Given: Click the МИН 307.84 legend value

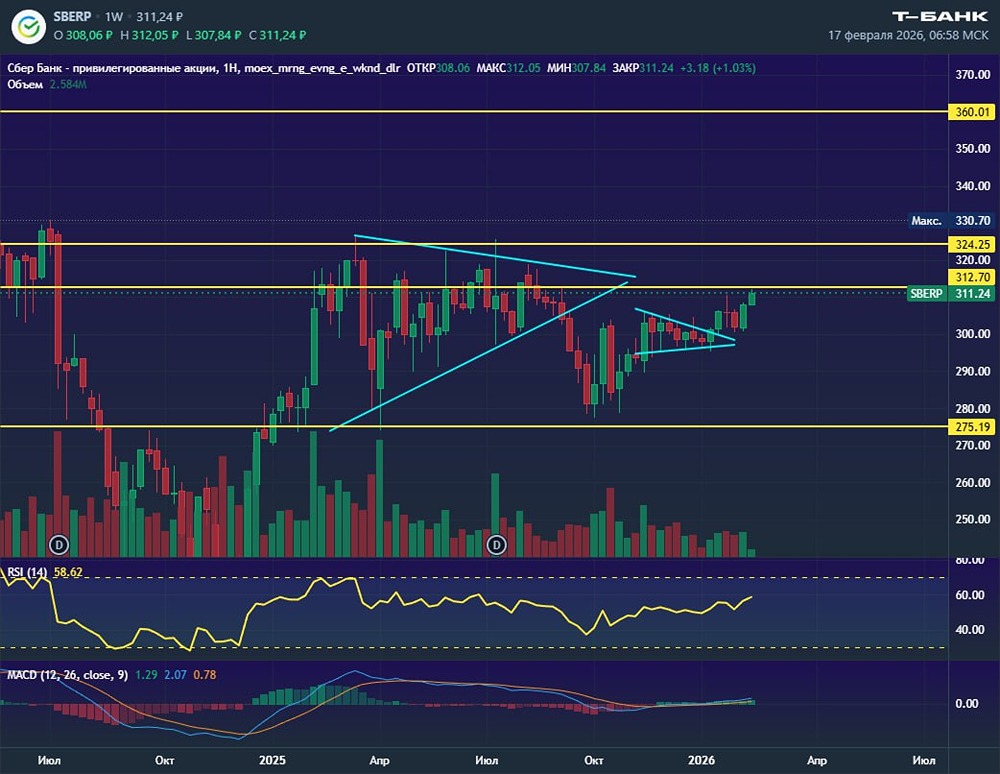Looking at the screenshot, I should point(577,68).
